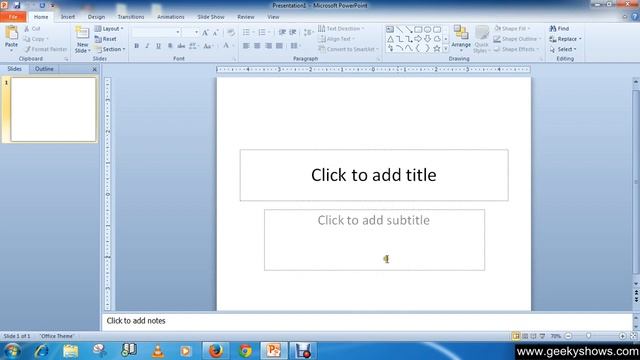This screenshot has width=640, height=360.
Task: Open Google Chrome from the taskbar
Action: (x=245, y=351)
